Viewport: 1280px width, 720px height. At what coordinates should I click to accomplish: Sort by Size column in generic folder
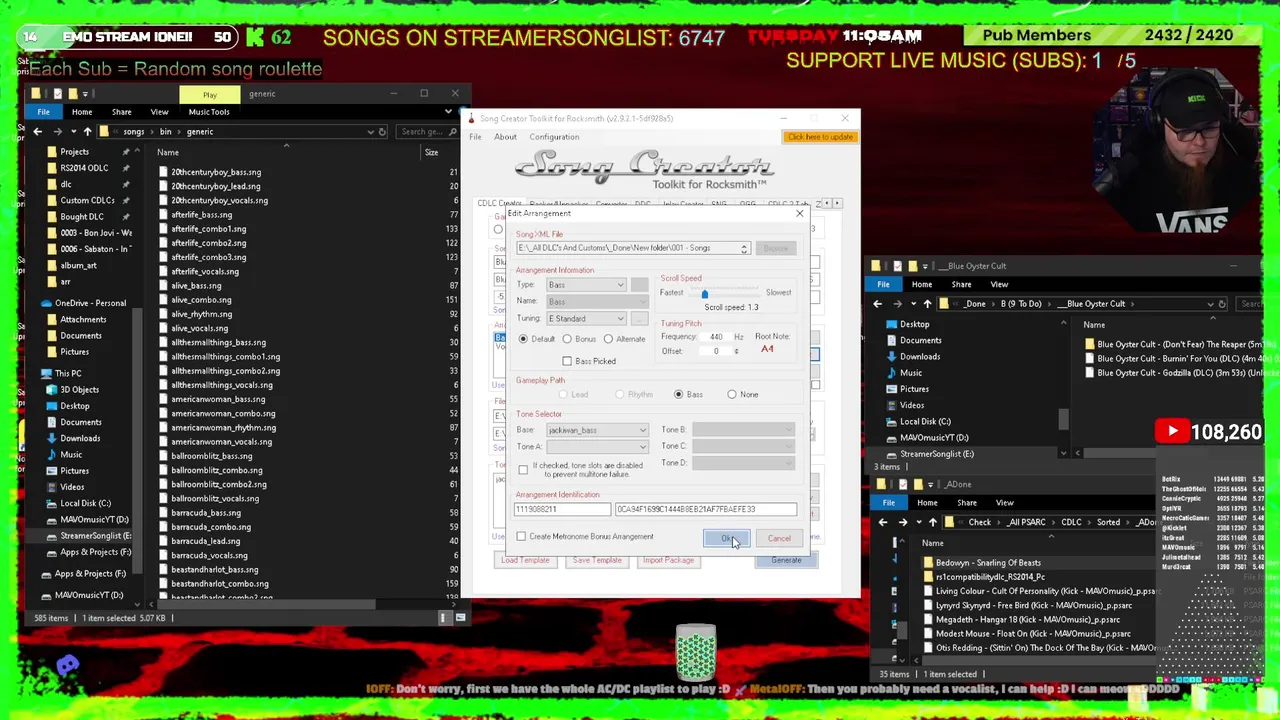click(431, 153)
